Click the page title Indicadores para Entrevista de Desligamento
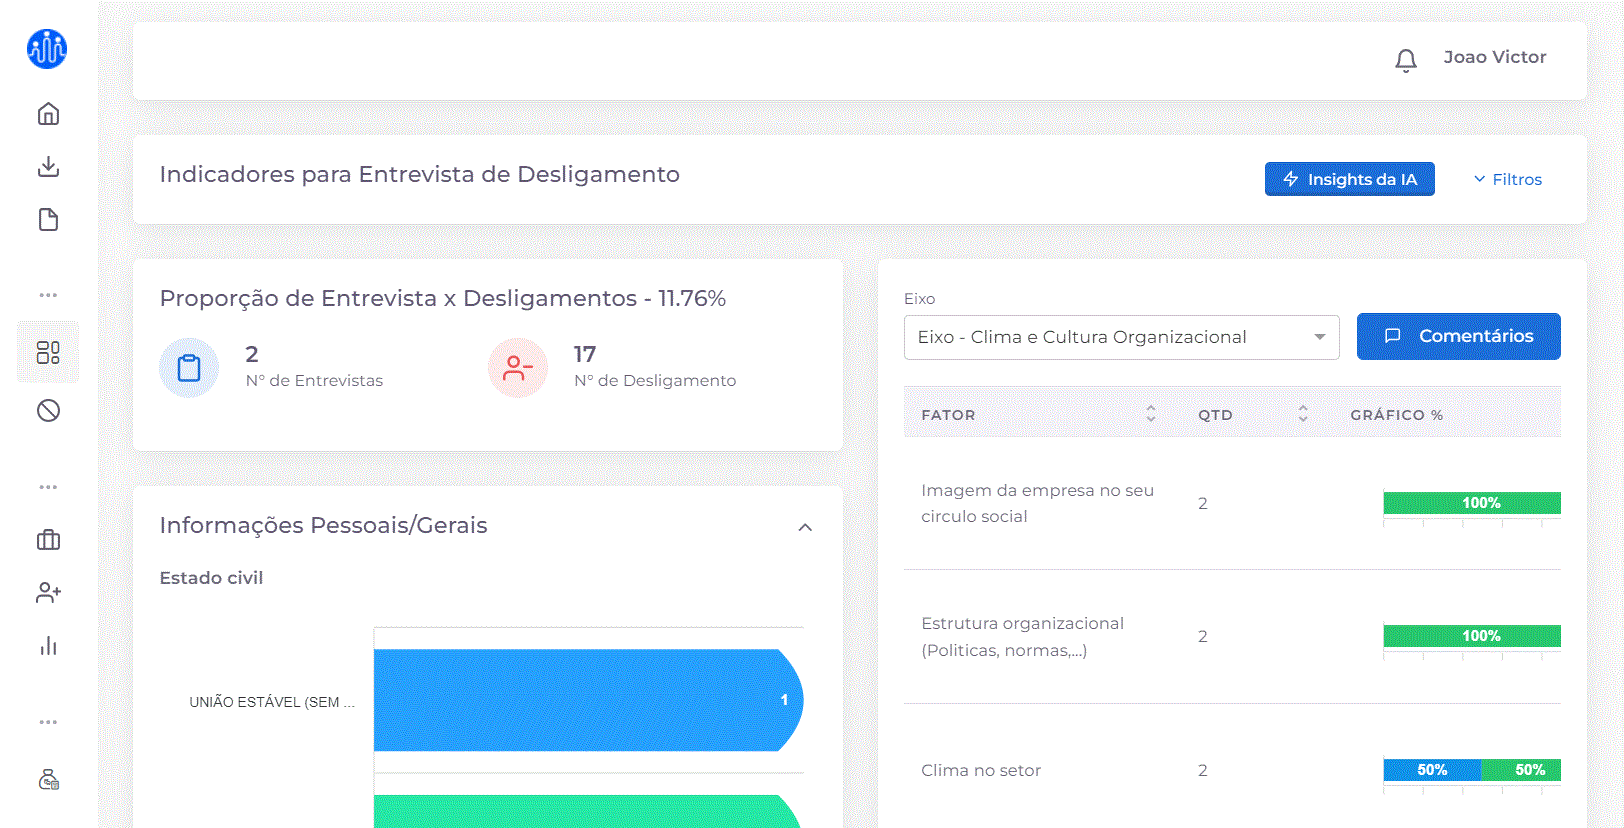This screenshot has width=1624, height=828. pyautogui.click(x=419, y=174)
